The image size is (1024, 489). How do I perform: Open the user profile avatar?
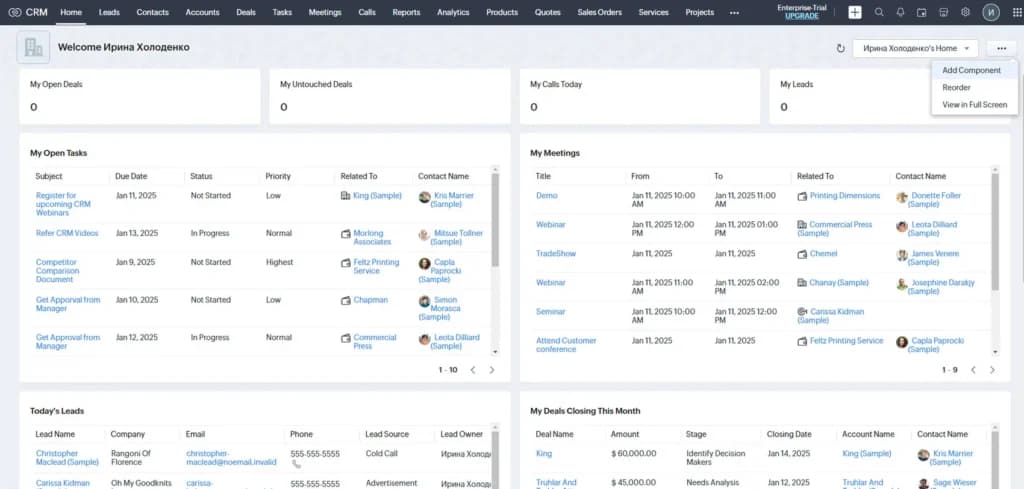(x=991, y=12)
